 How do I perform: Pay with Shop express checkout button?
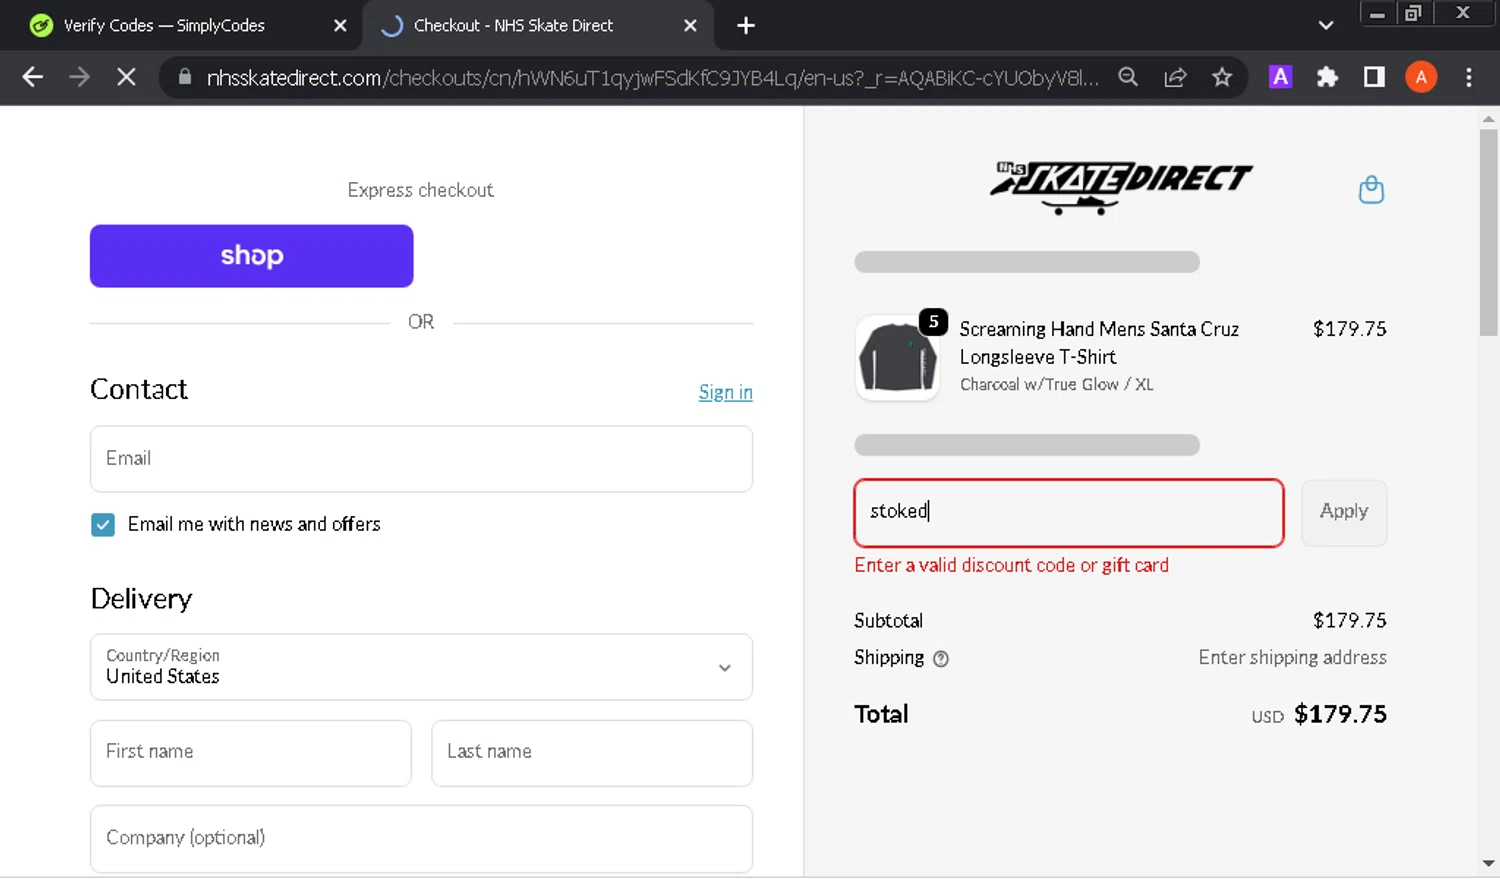(251, 256)
